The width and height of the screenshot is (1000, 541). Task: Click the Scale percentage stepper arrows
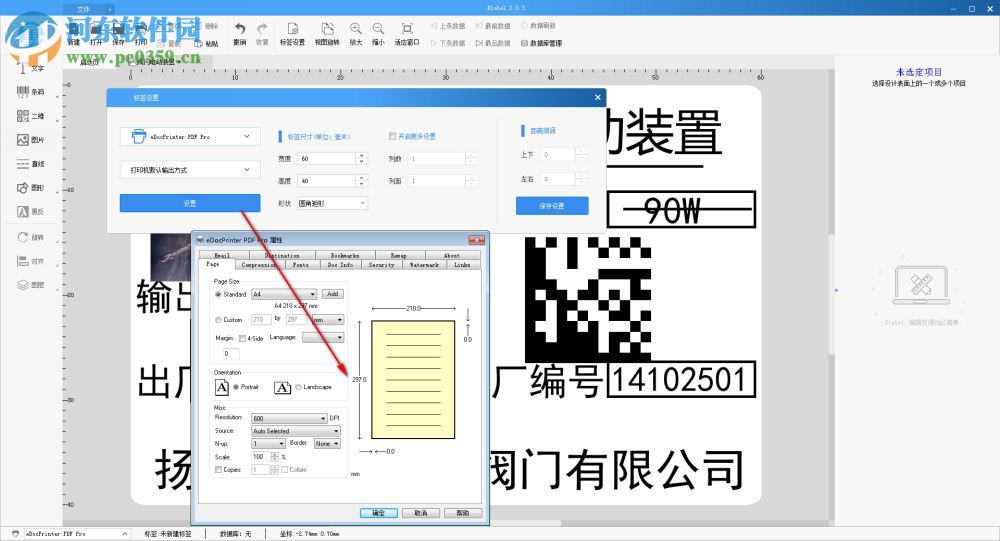pyautogui.click(x=275, y=457)
